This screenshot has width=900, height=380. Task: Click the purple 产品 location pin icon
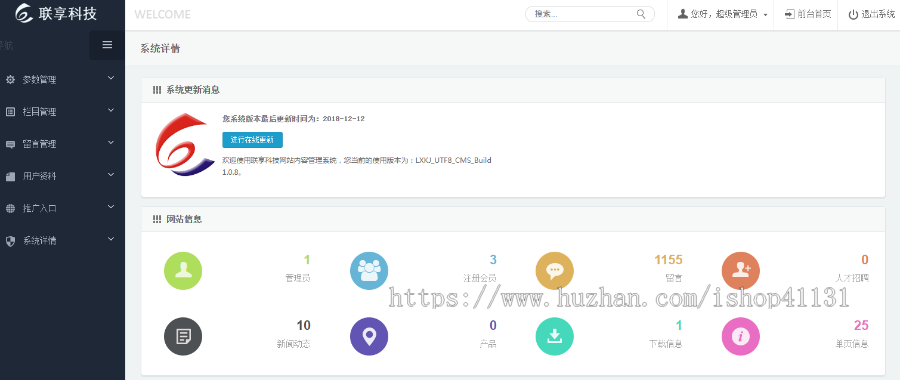pos(369,336)
